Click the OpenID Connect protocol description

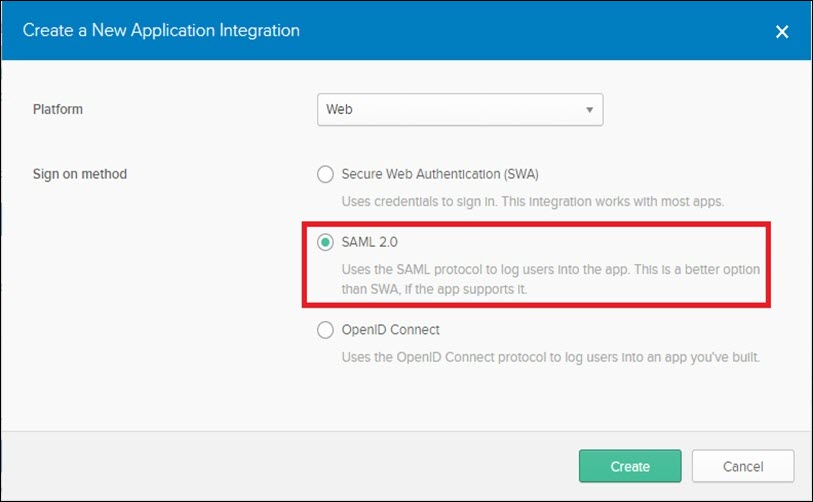(x=551, y=357)
